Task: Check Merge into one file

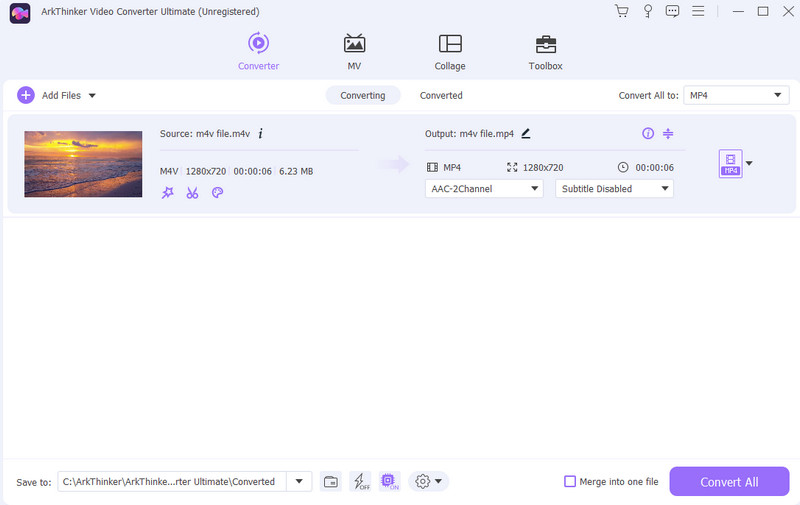Action: (x=570, y=482)
